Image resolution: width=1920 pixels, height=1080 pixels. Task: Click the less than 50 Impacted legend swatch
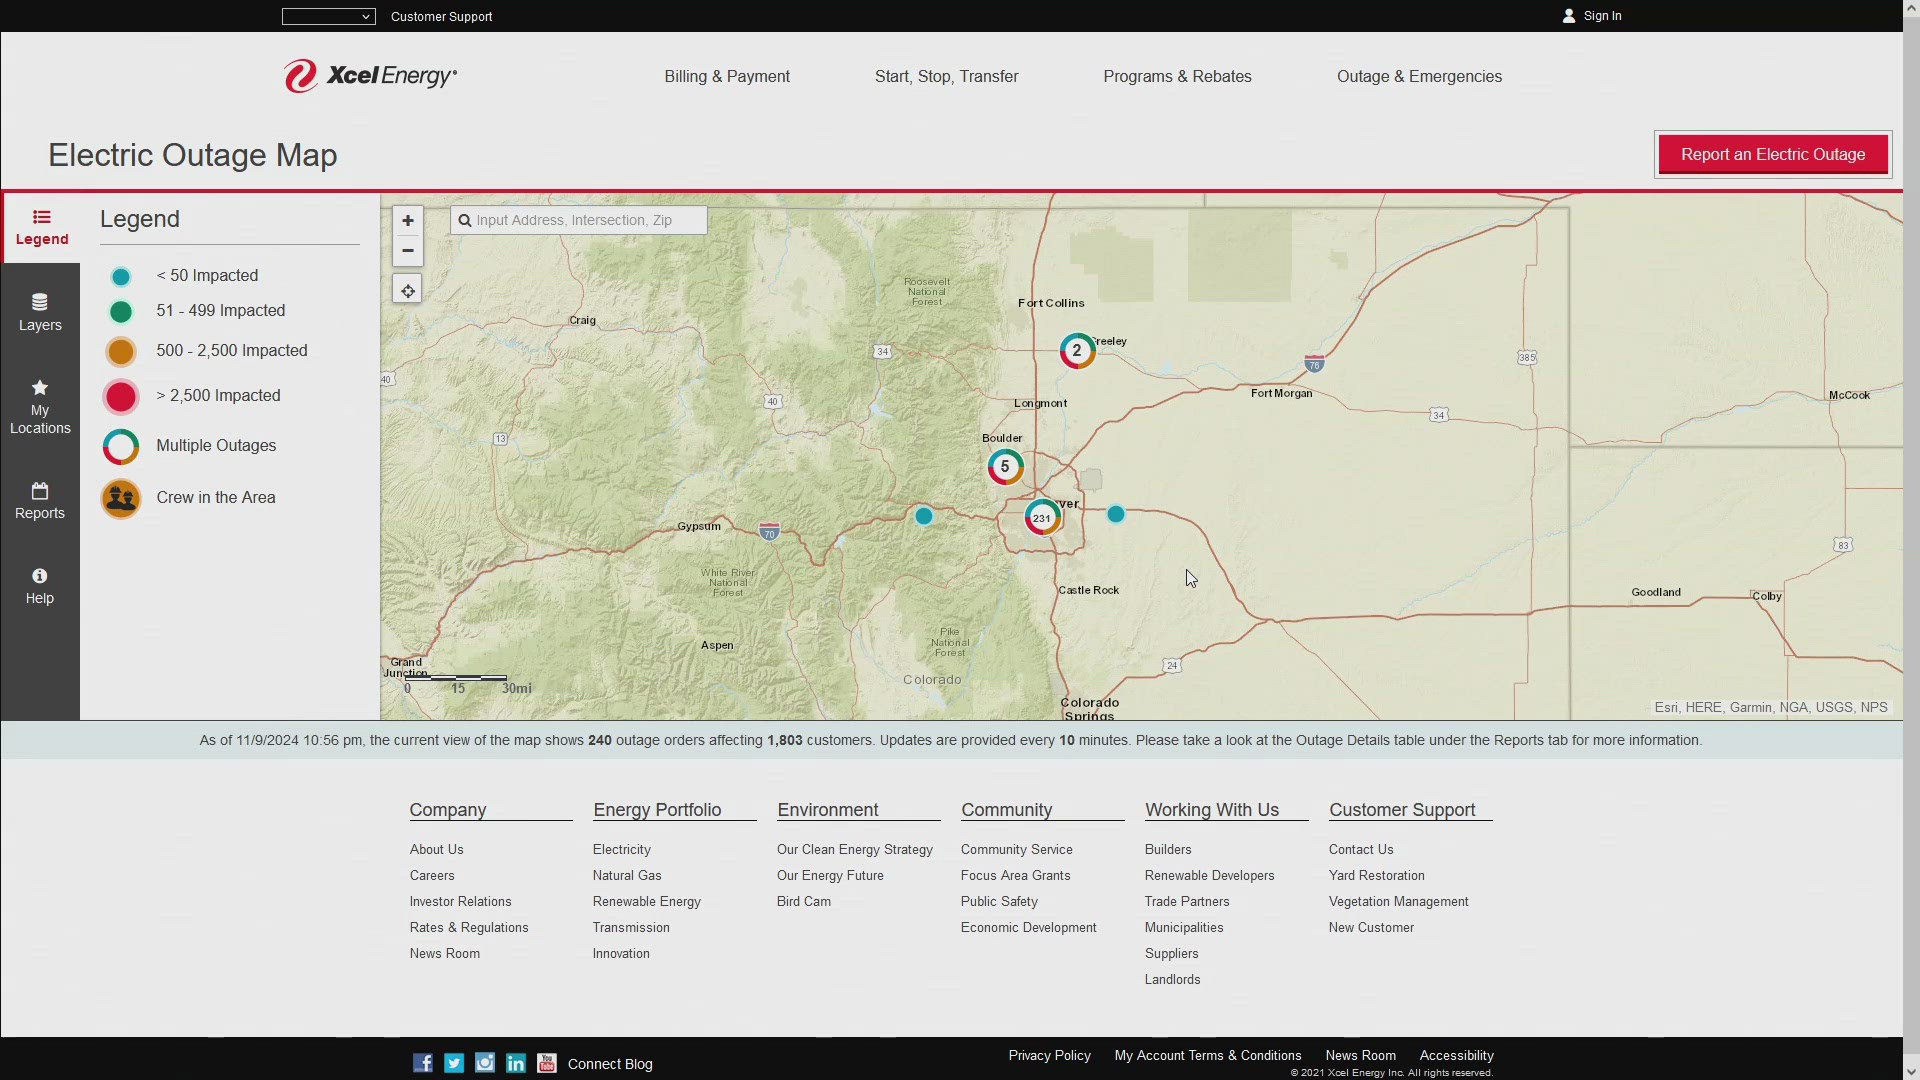(121, 277)
